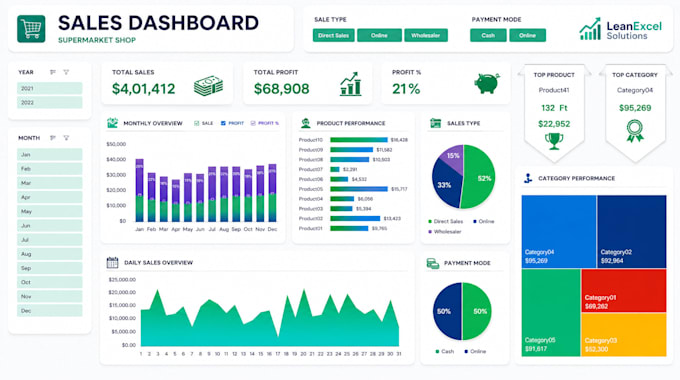Click the Category05 green treemap tile
Screen dimensions: 680x380
(x=551, y=313)
